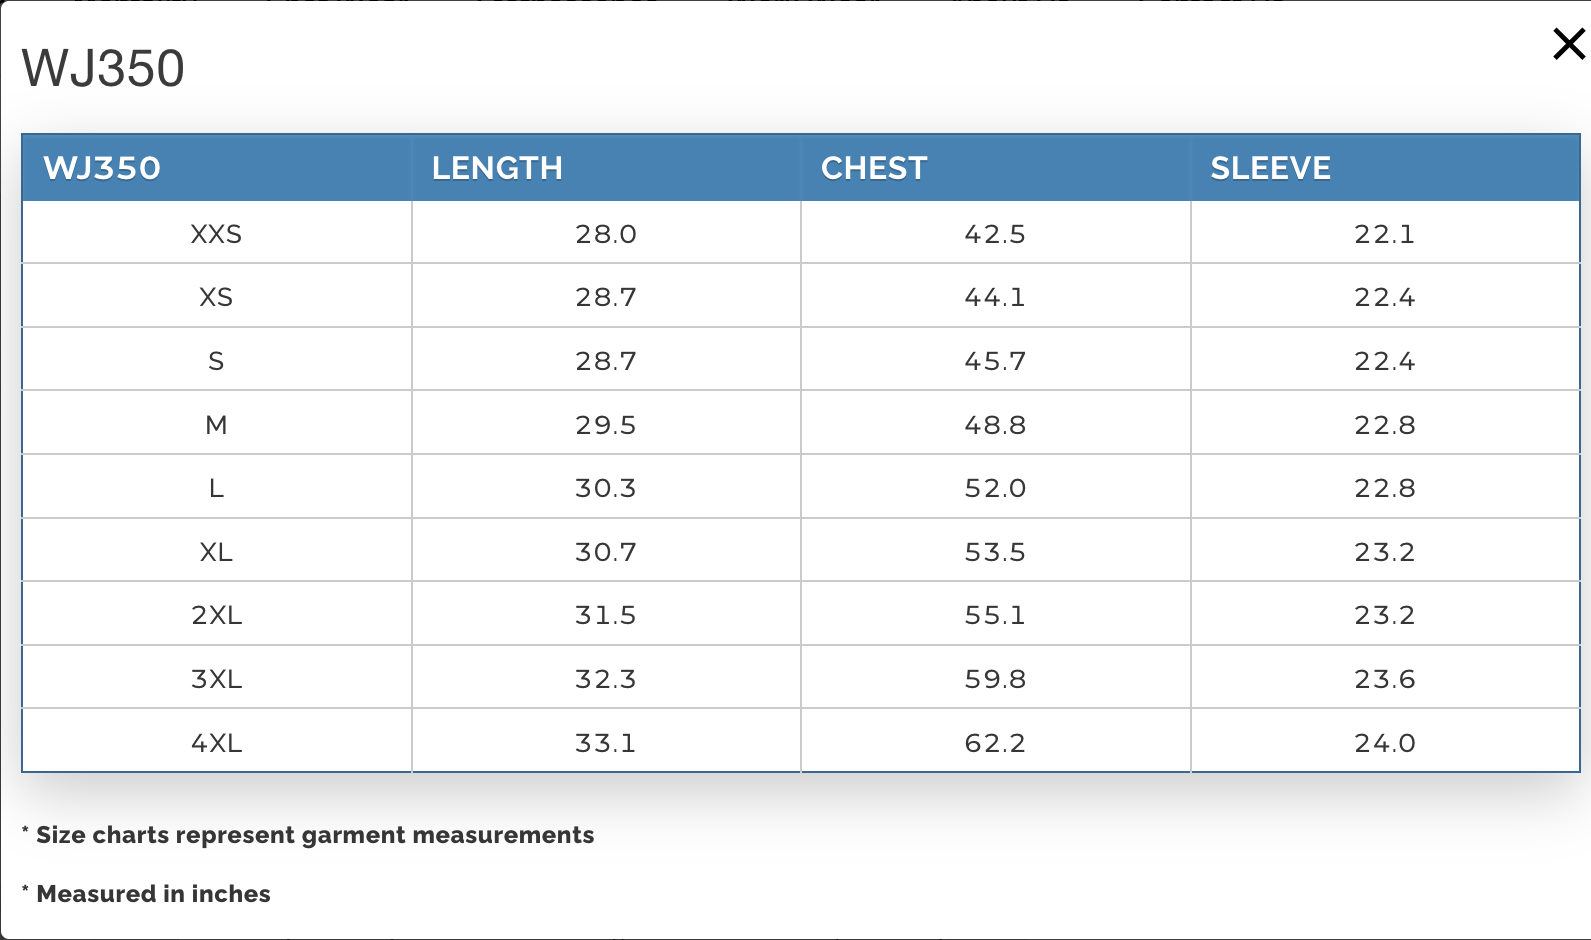The image size is (1591, 940).
Task: Select the 4XL size row
Action: [x=216, y=742]
